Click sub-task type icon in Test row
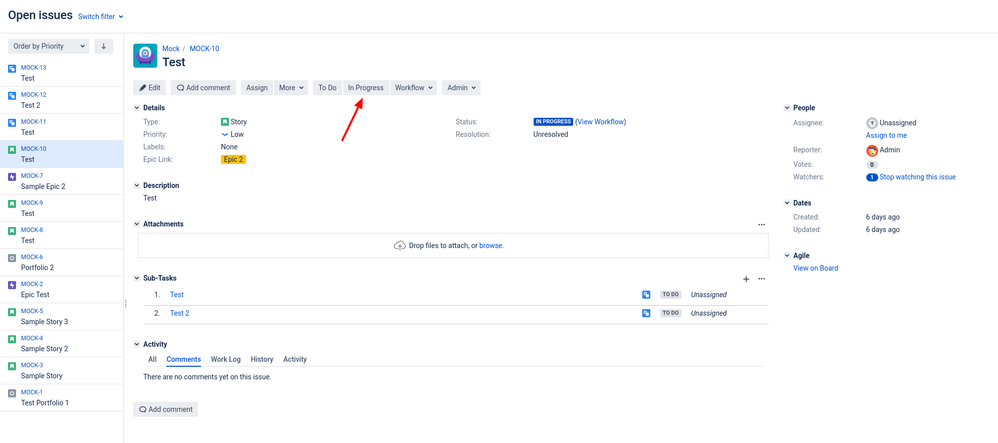The image size is (998, 443). pos(646,295)
